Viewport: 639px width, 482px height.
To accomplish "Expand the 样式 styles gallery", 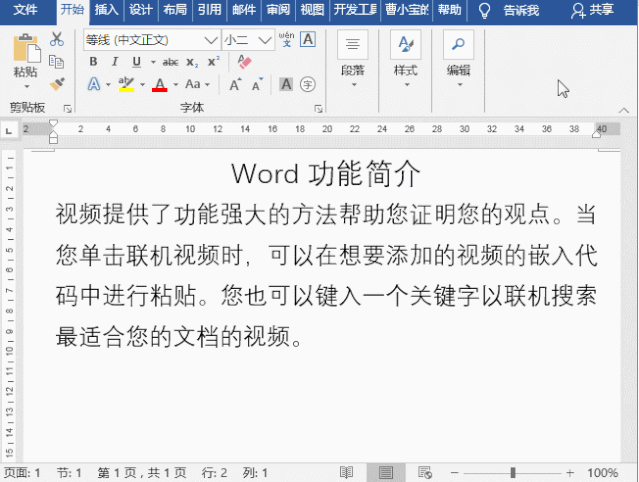I will pyautogui.click(x=405, y=60).
